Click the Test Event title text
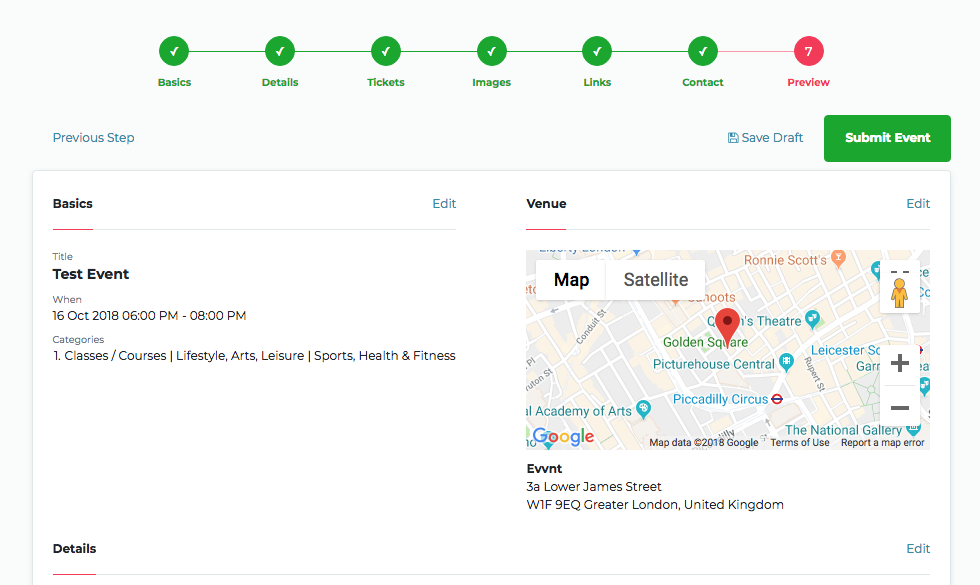 [91, 274]
